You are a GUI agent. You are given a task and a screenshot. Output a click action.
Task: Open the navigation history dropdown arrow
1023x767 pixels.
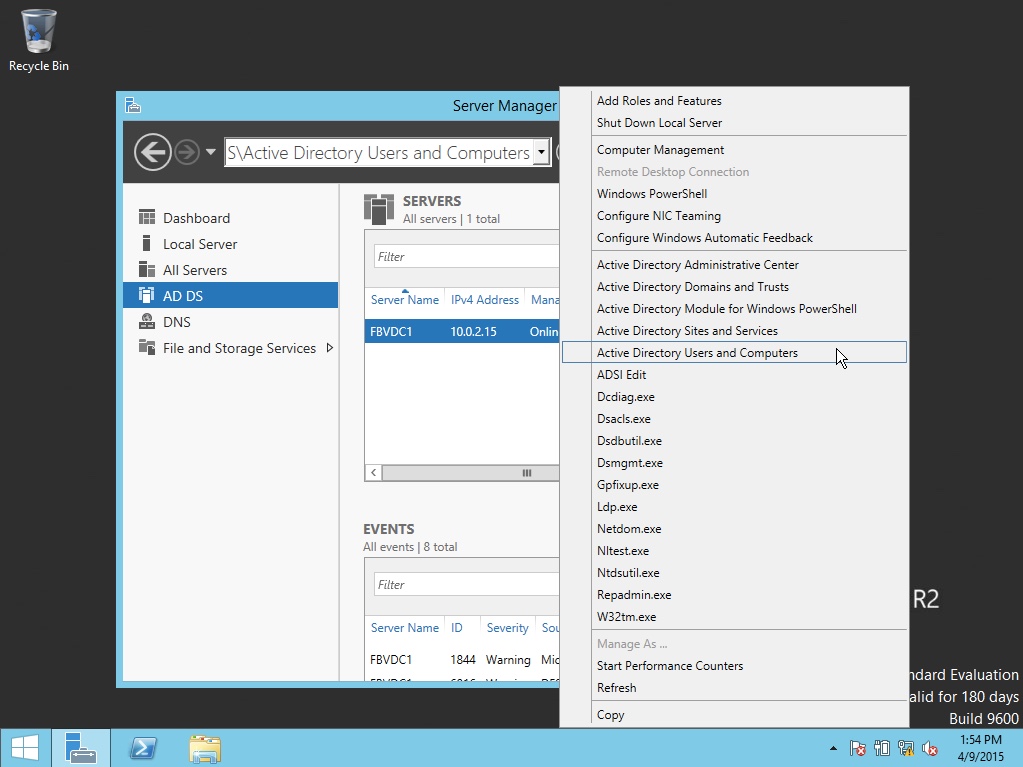[x=210, y=152]
